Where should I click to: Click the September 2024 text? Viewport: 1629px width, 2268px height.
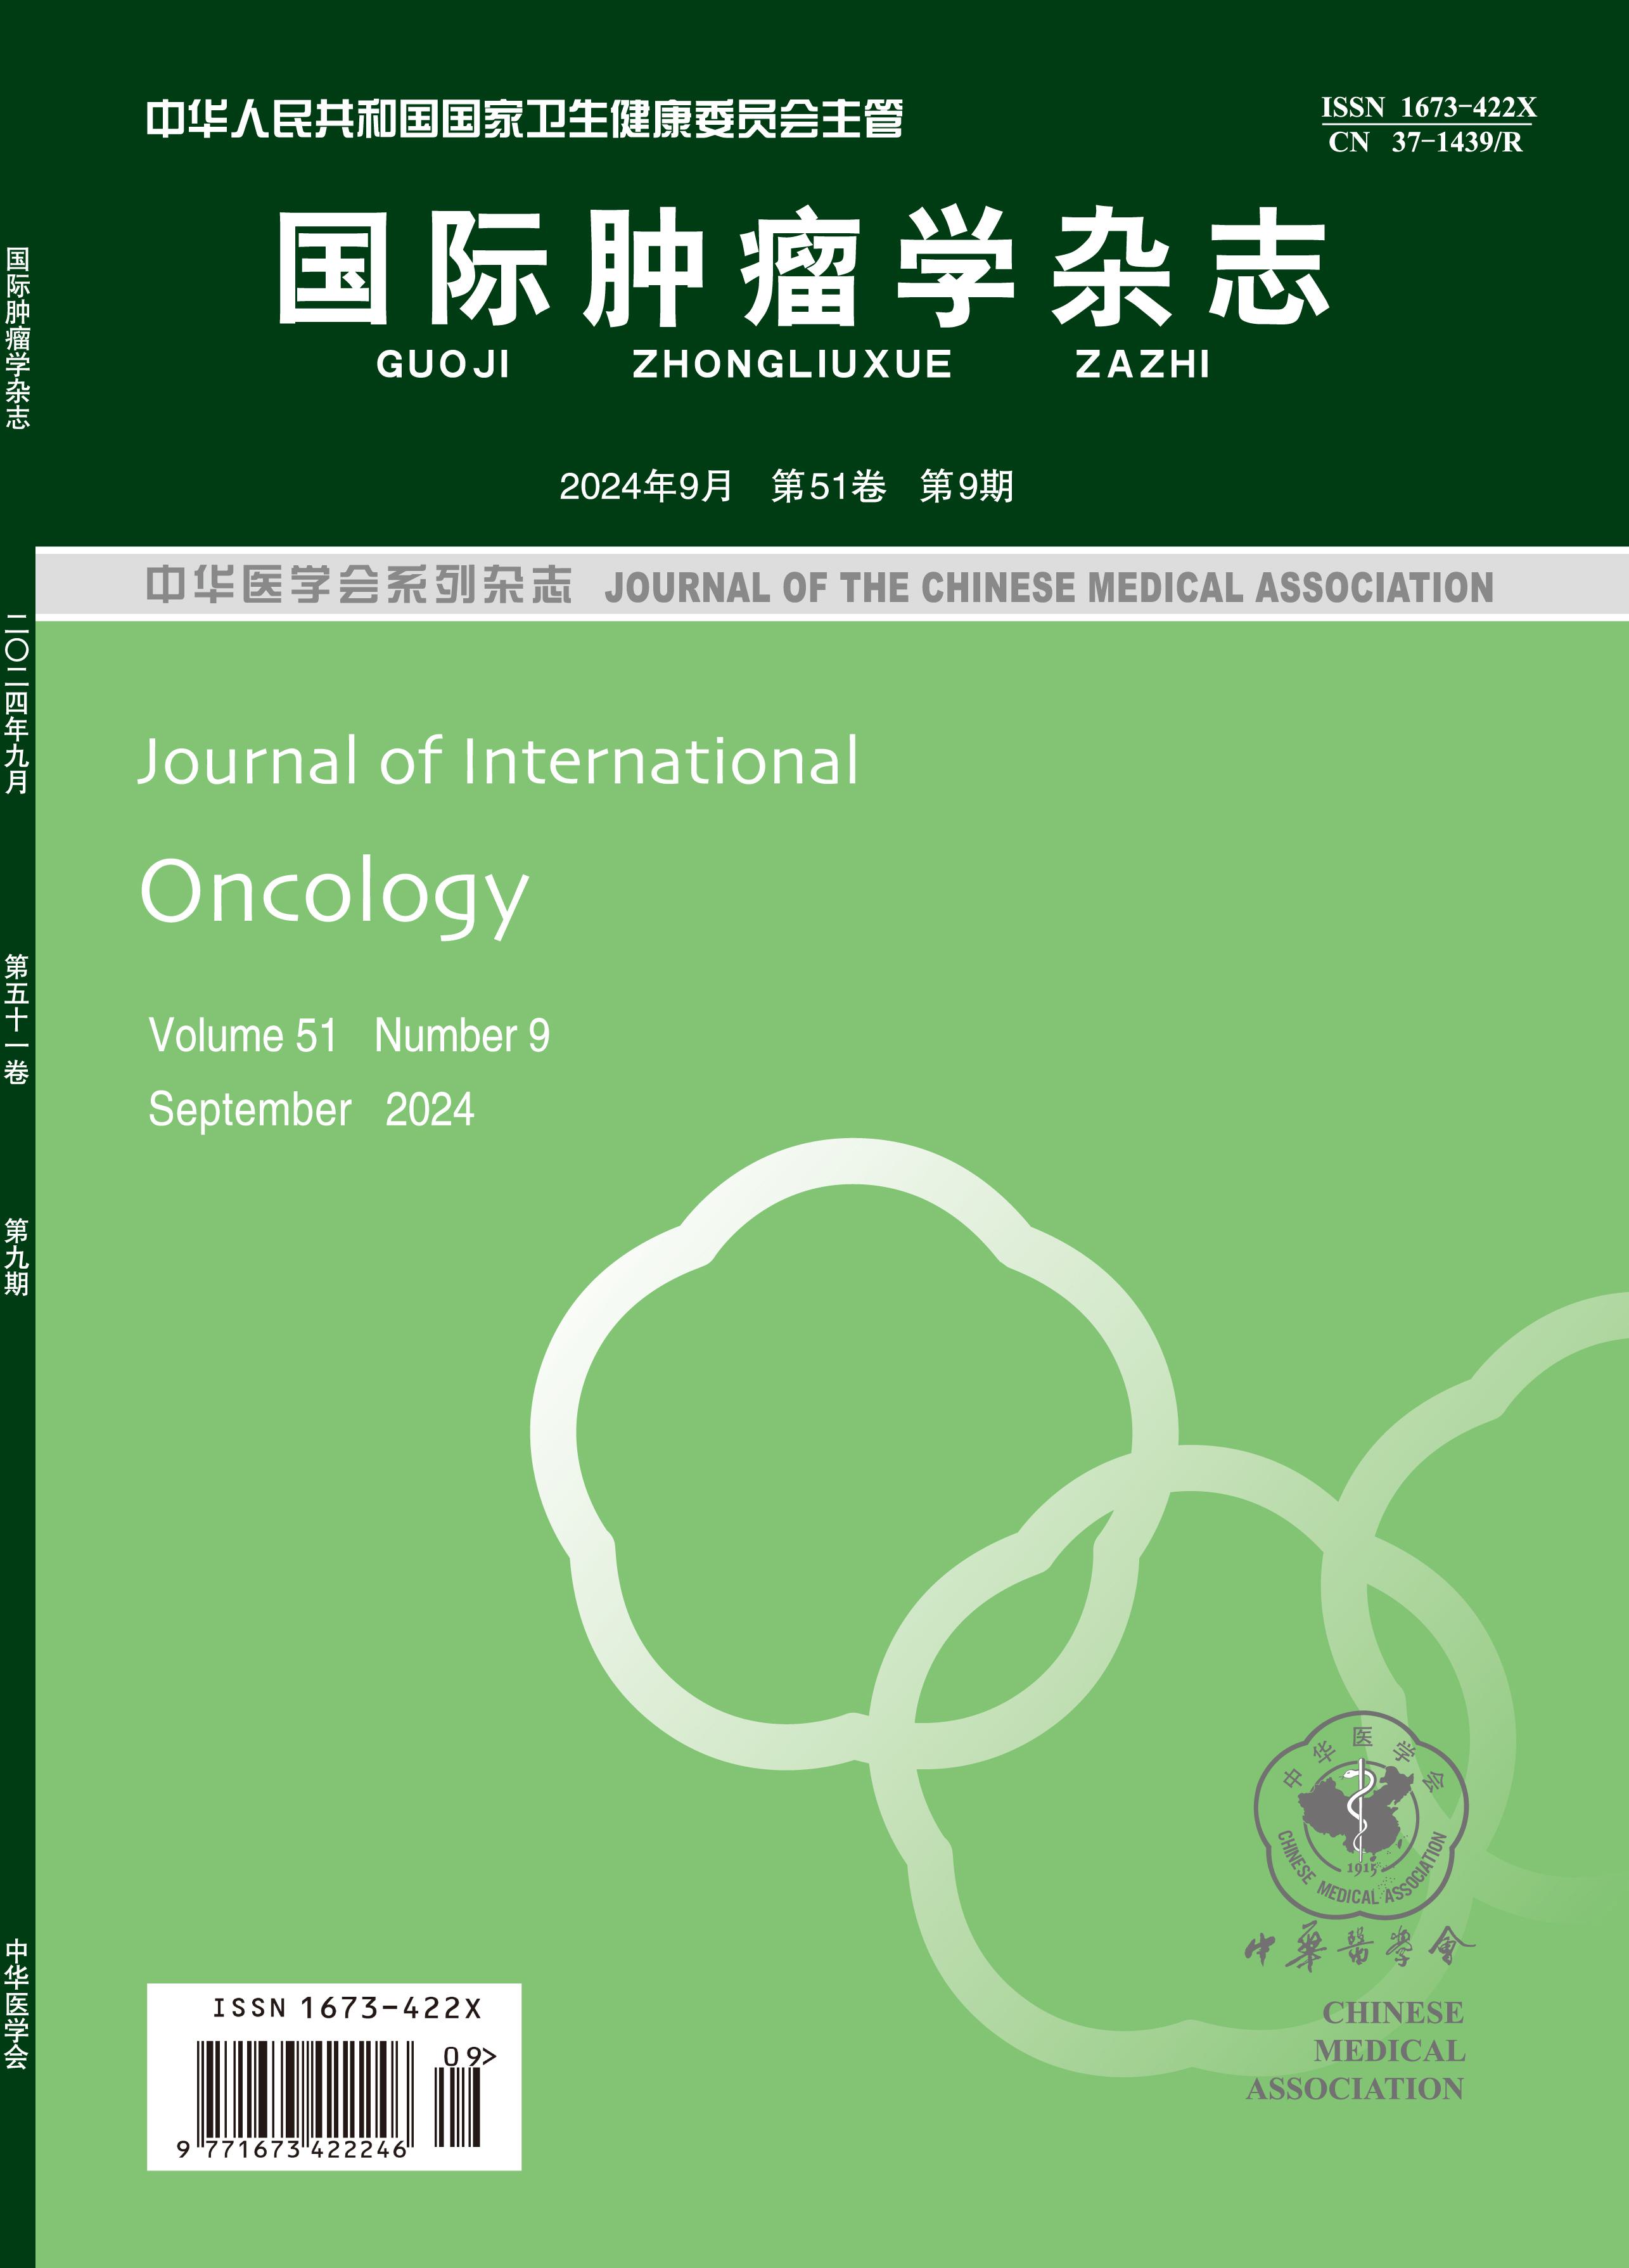[311, 1109]
